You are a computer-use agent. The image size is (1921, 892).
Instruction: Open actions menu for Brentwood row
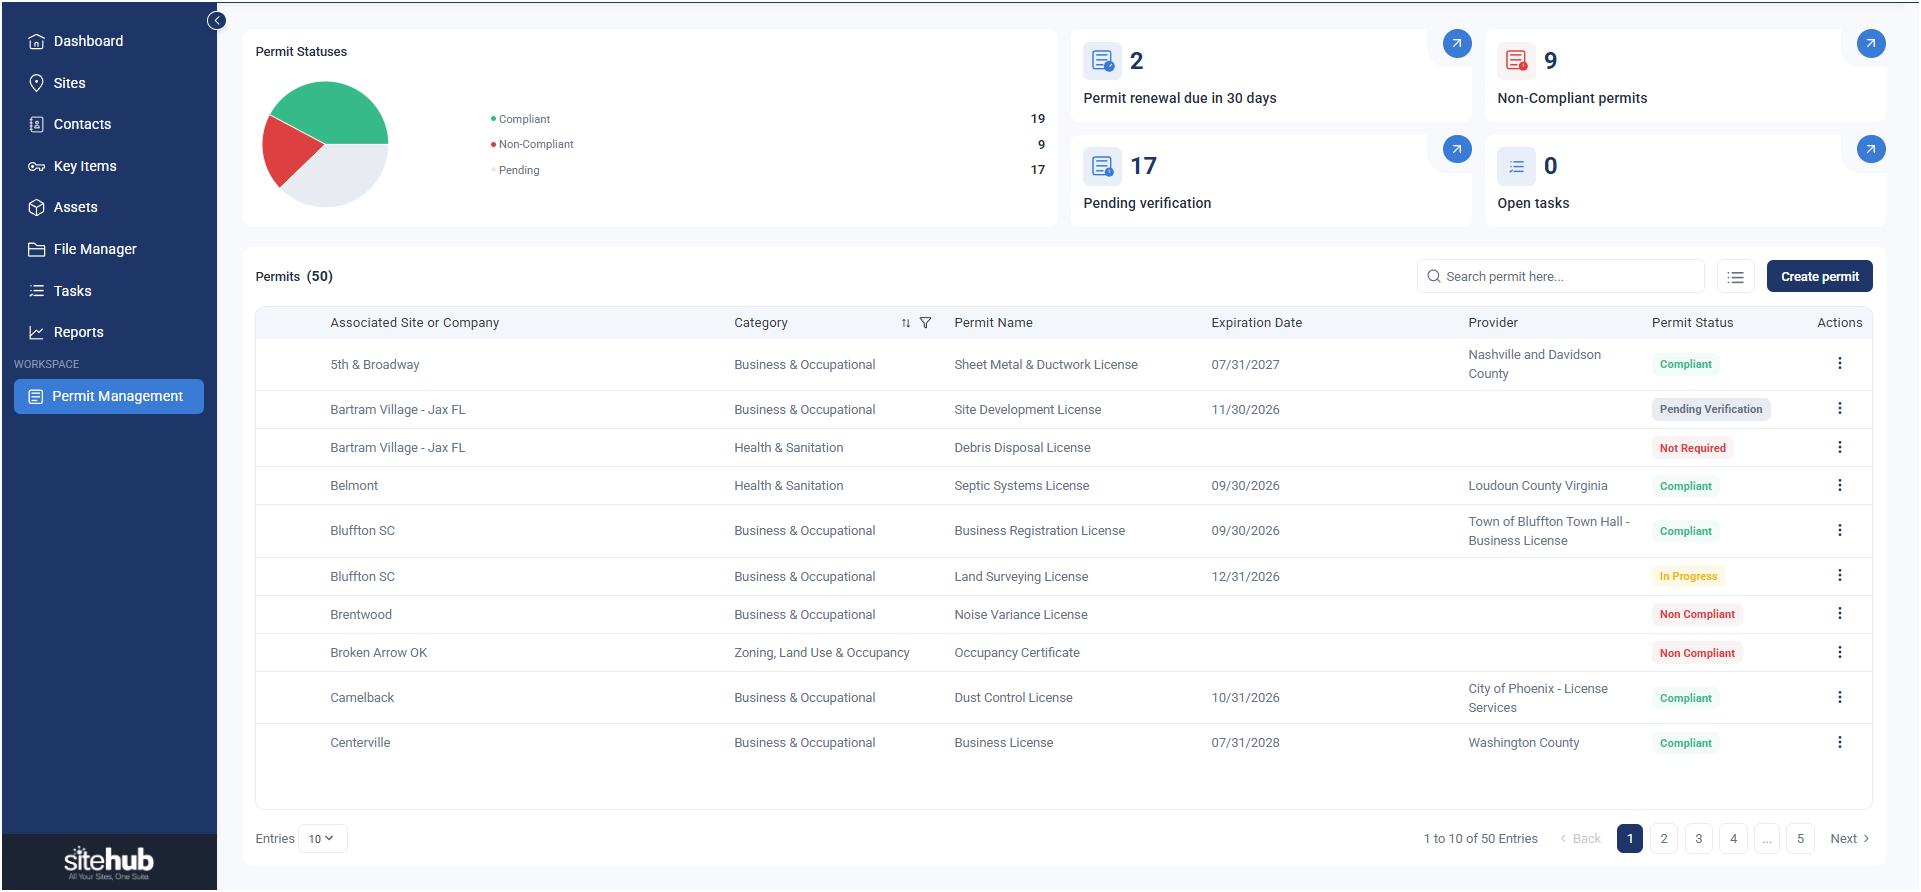tap(1839, 613)
